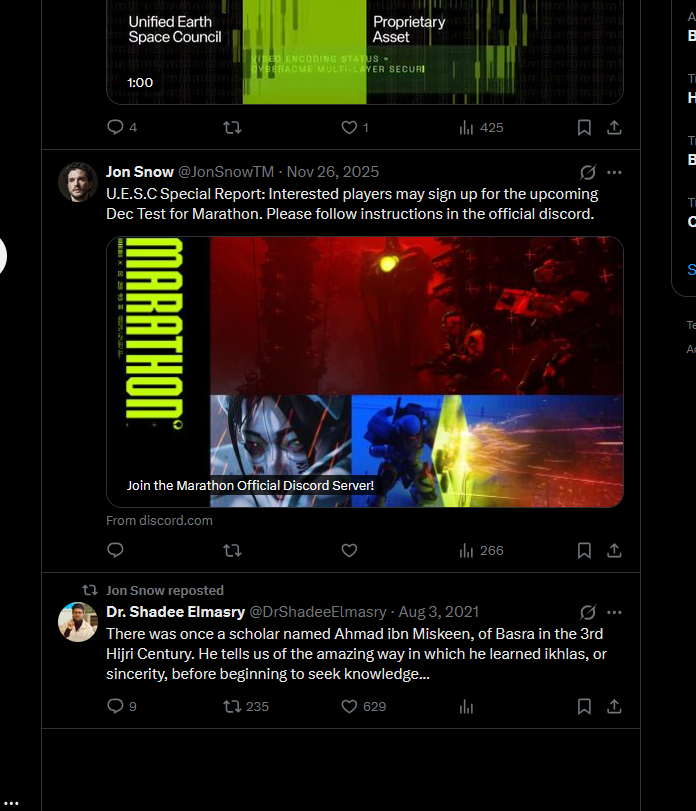
Task: Open the Nov 26, 2025 timestamp
Action: 333,172
